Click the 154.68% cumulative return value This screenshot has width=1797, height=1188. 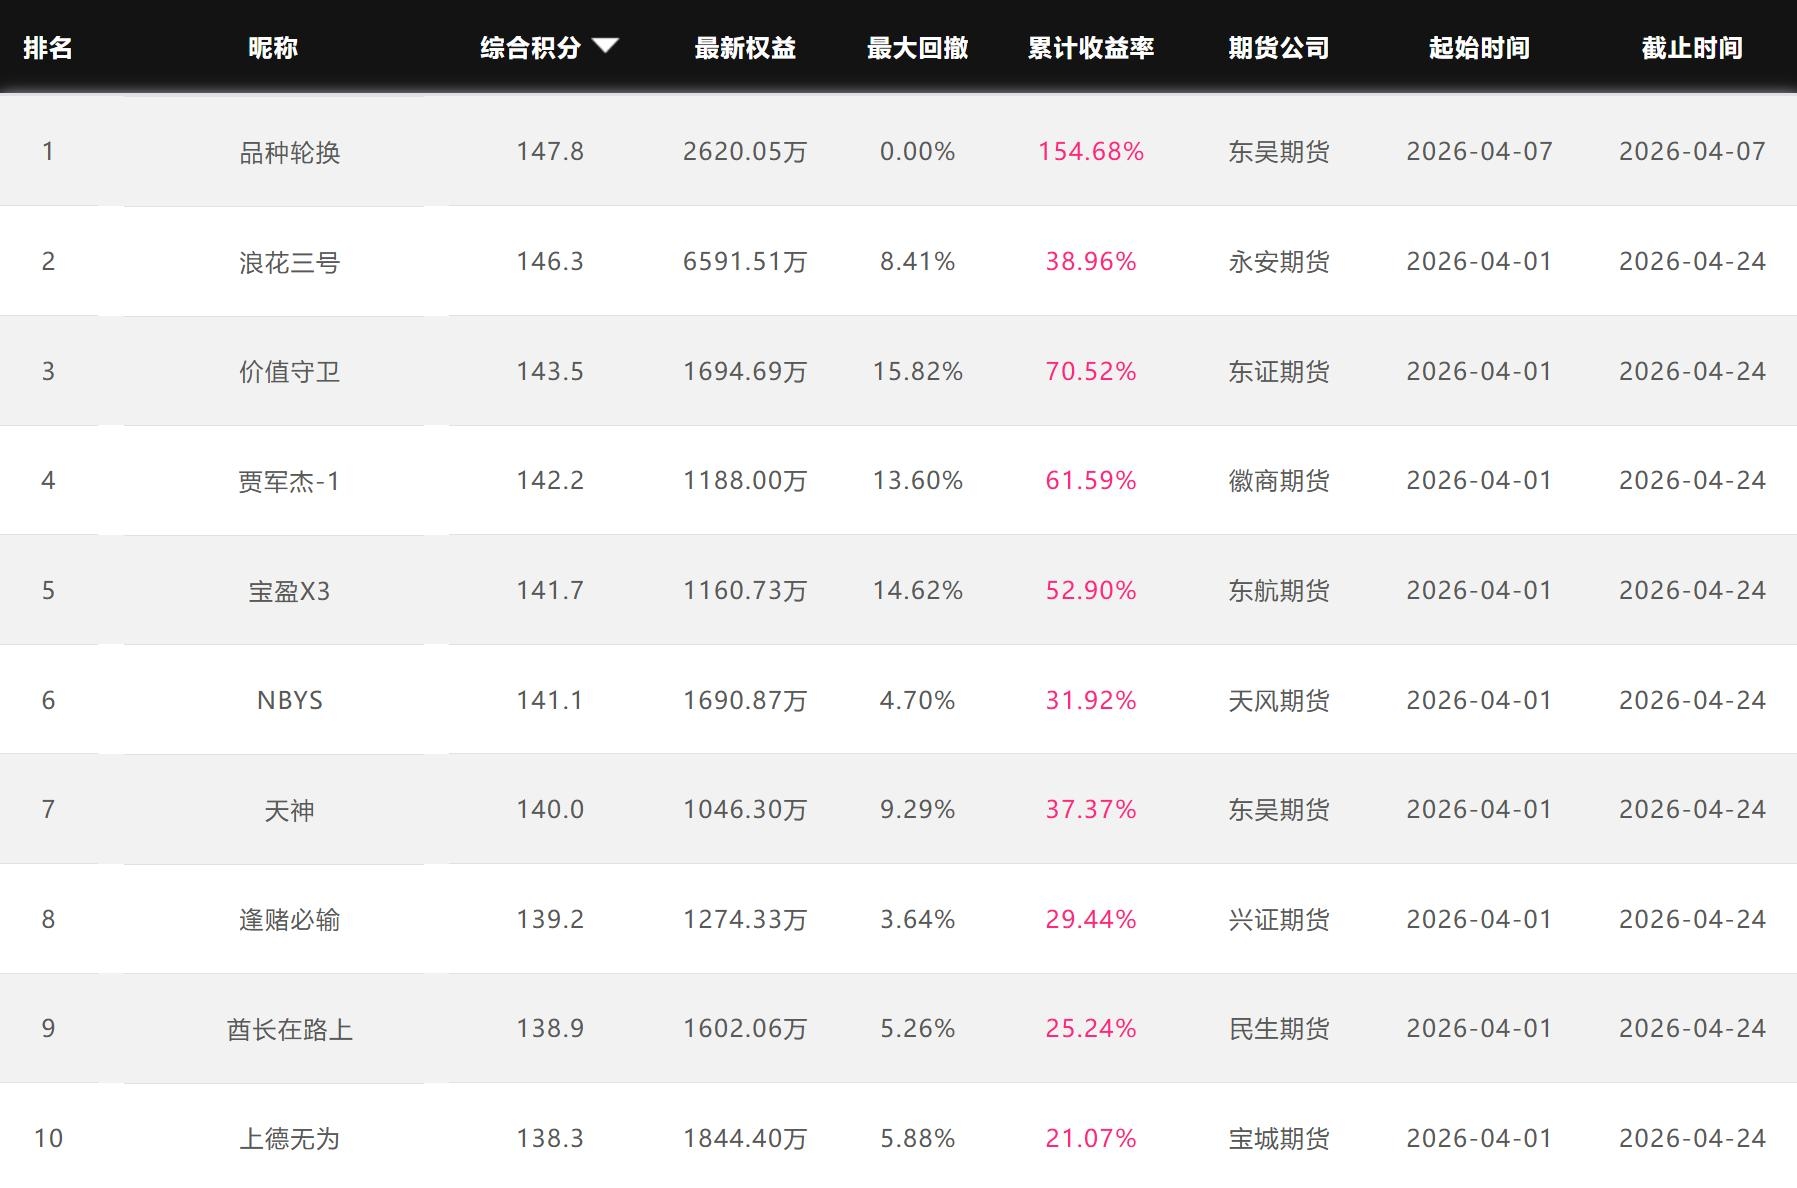[1091, 152]
